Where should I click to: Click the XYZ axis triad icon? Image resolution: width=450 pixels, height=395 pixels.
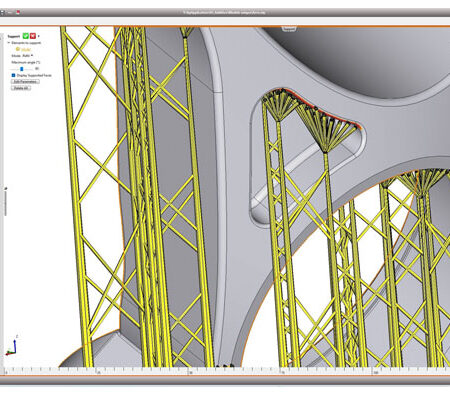point(11,346)
